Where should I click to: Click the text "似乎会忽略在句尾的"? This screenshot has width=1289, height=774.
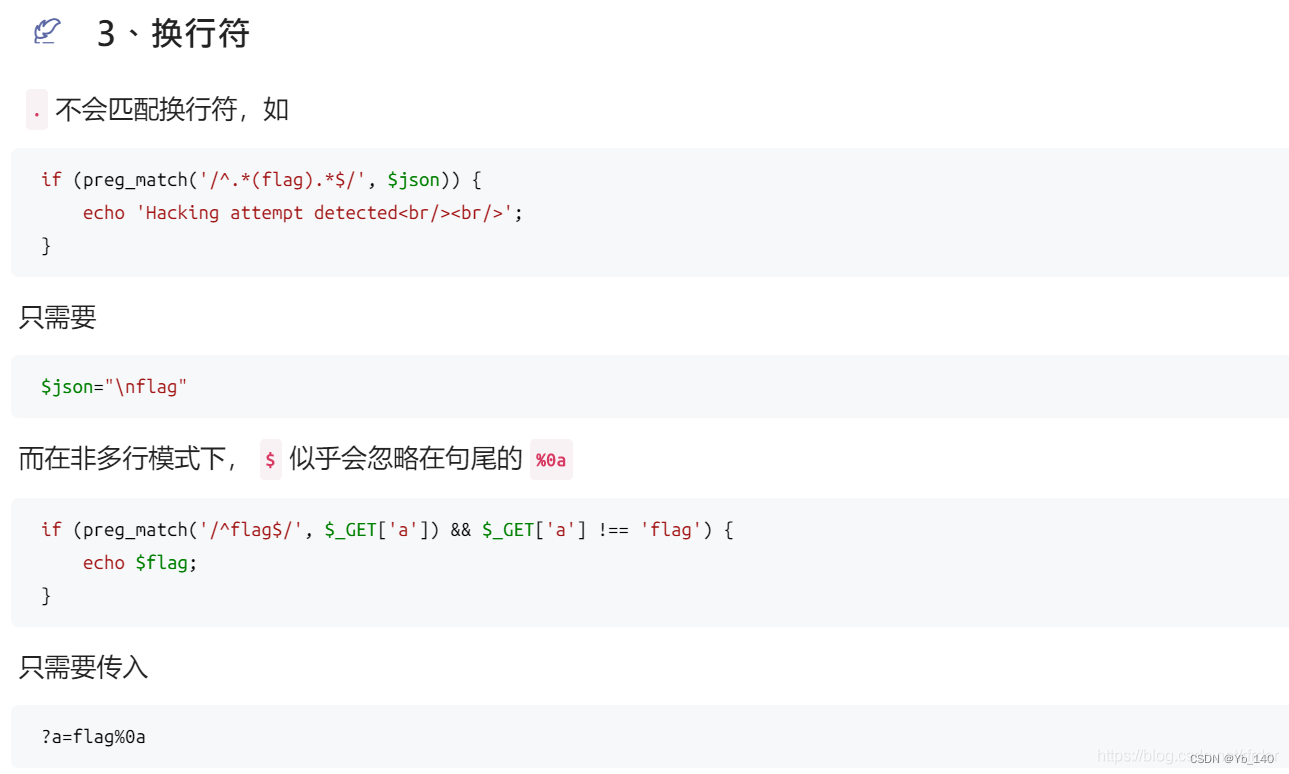405,459
